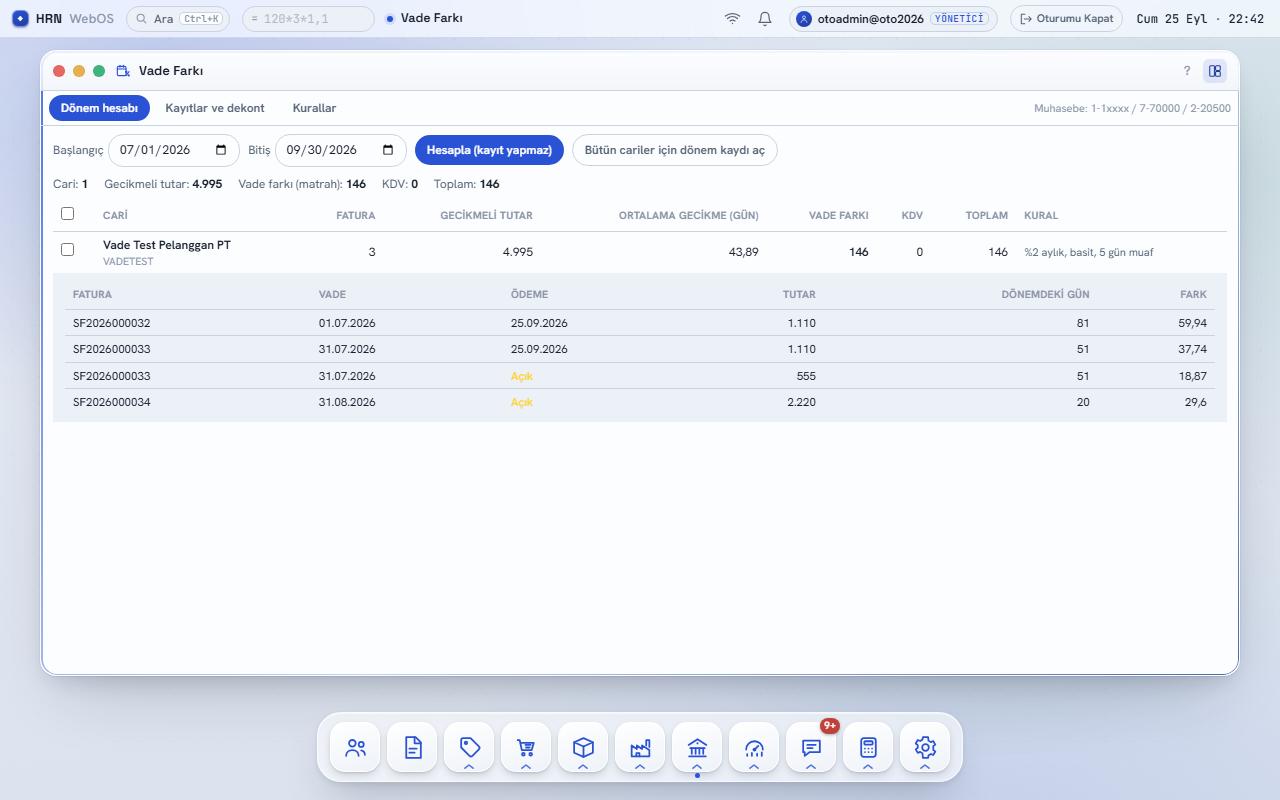This screenshot has width=1280, height=800.
Task: Toggle the window layout panel icon
Action: [1215, 71]
